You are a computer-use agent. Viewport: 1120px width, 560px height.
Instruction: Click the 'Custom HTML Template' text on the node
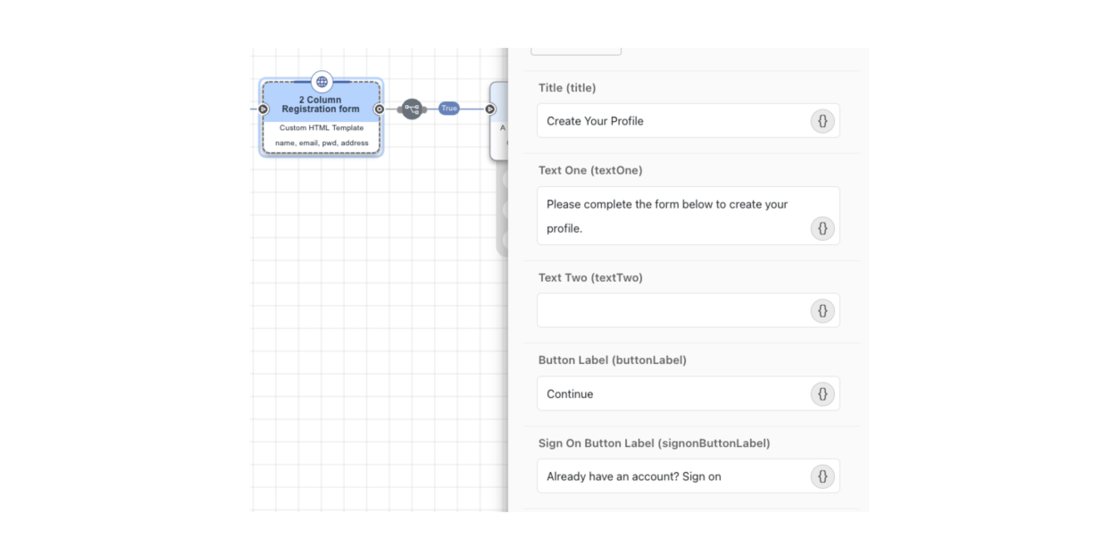coord(321,128)
